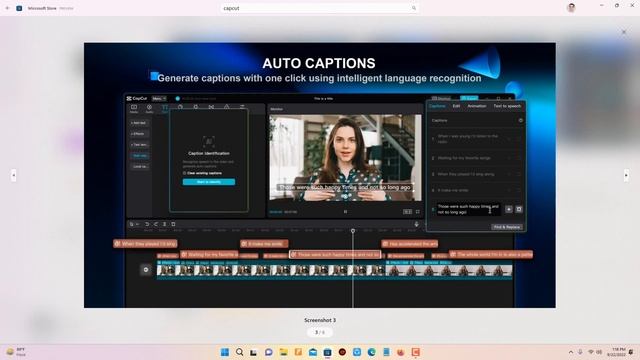
Task: Click the Auto Captions screenshot image
Action: pyautogui.click(x=320, y=175)
